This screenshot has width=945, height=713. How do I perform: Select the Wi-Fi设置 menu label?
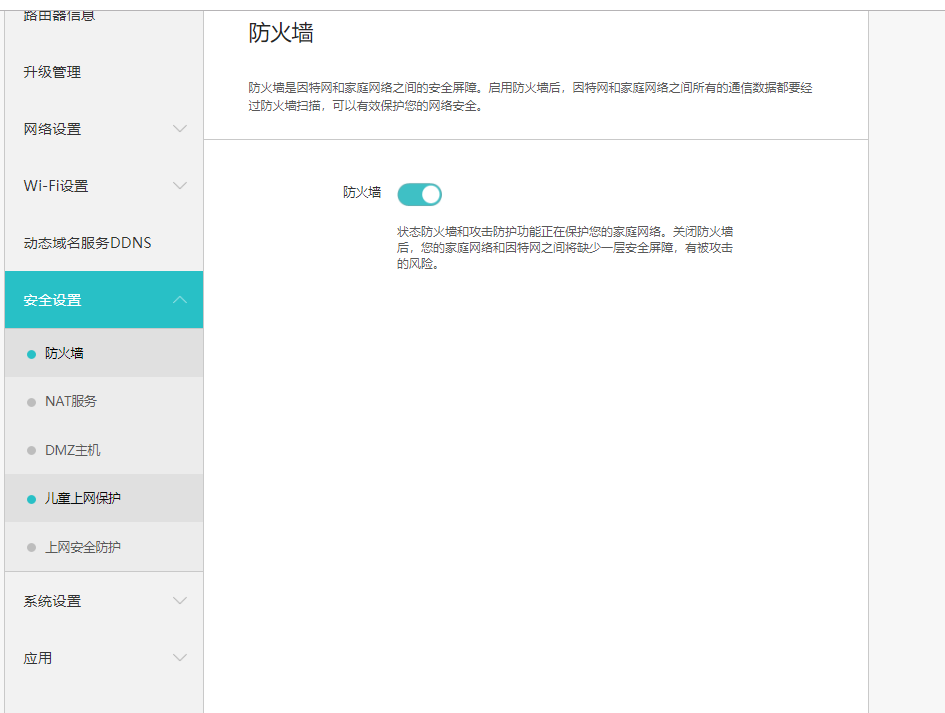coord(56,186)
